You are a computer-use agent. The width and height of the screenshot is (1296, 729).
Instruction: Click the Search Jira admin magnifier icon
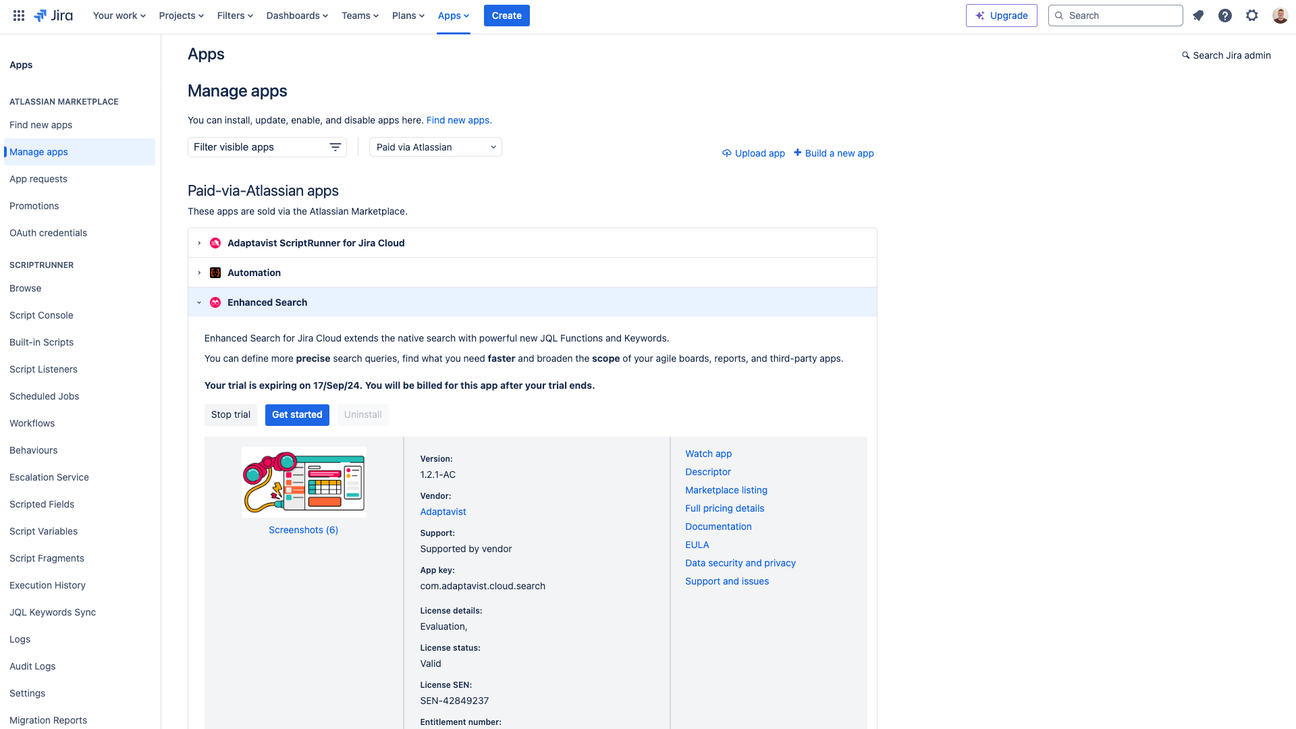click(1186, 55)
